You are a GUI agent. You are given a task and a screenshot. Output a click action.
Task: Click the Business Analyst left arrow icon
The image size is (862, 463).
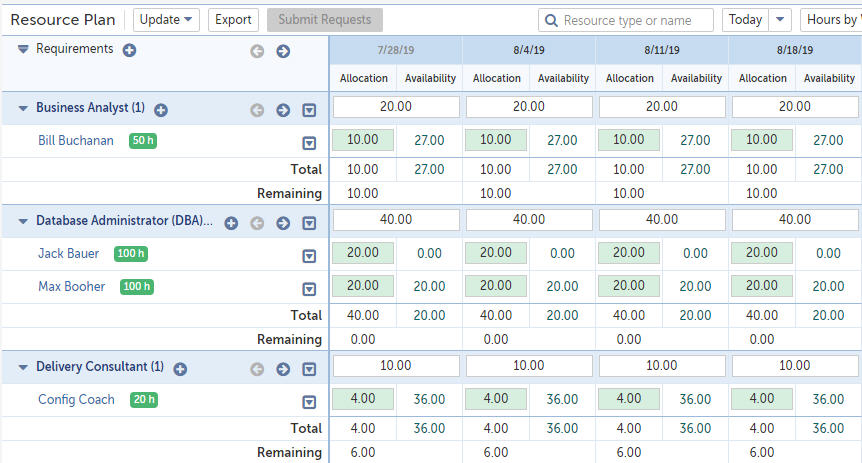coord(257,110)
